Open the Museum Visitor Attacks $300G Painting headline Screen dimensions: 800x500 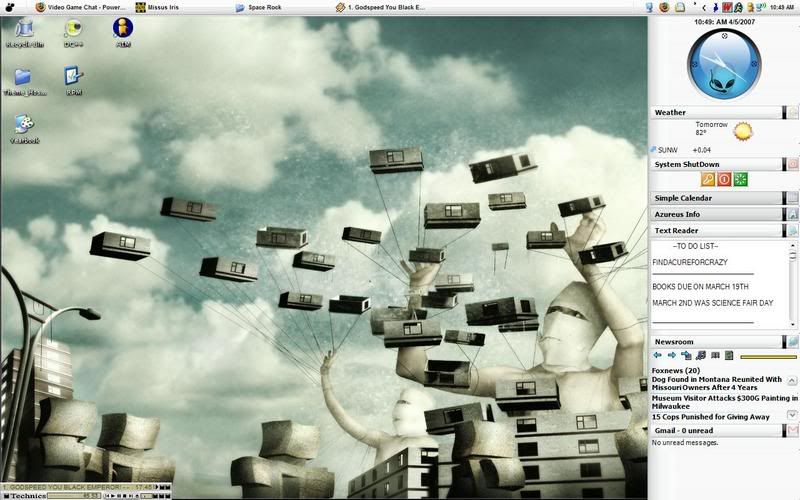tap(724, 402)
